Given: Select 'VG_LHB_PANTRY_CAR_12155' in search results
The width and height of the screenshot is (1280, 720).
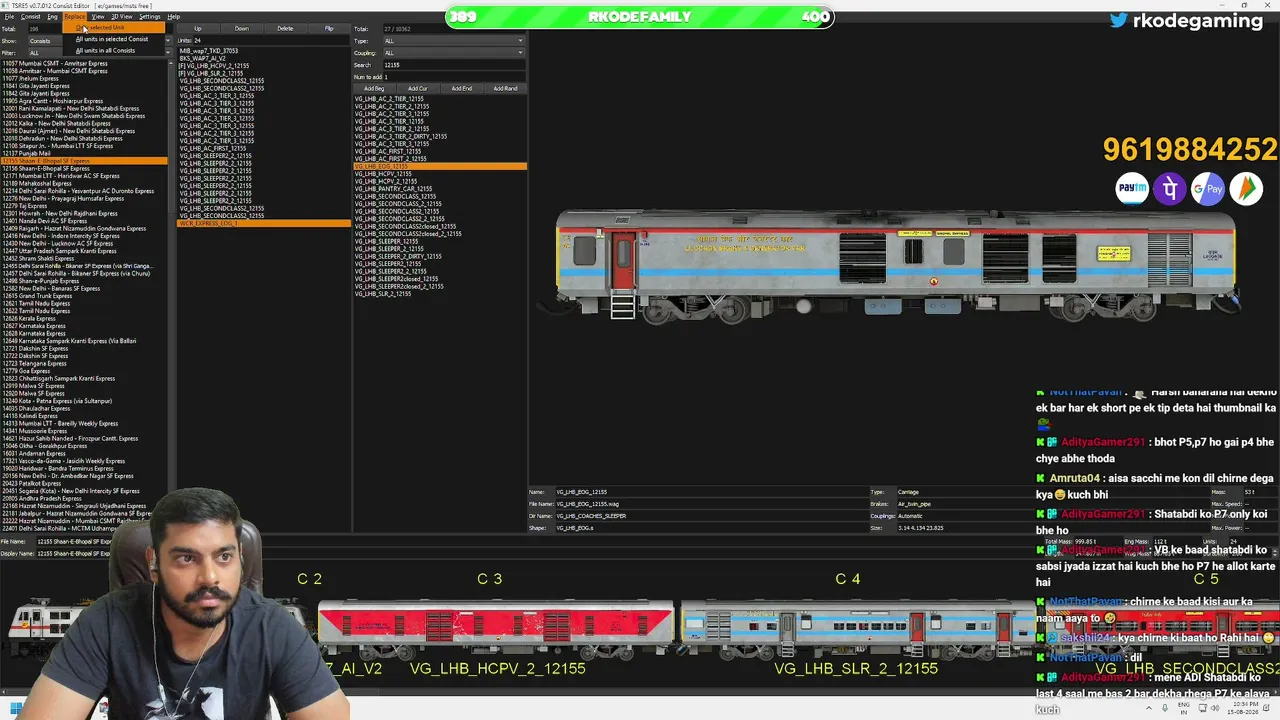Looking at the screenshot, I should [393, 189].
